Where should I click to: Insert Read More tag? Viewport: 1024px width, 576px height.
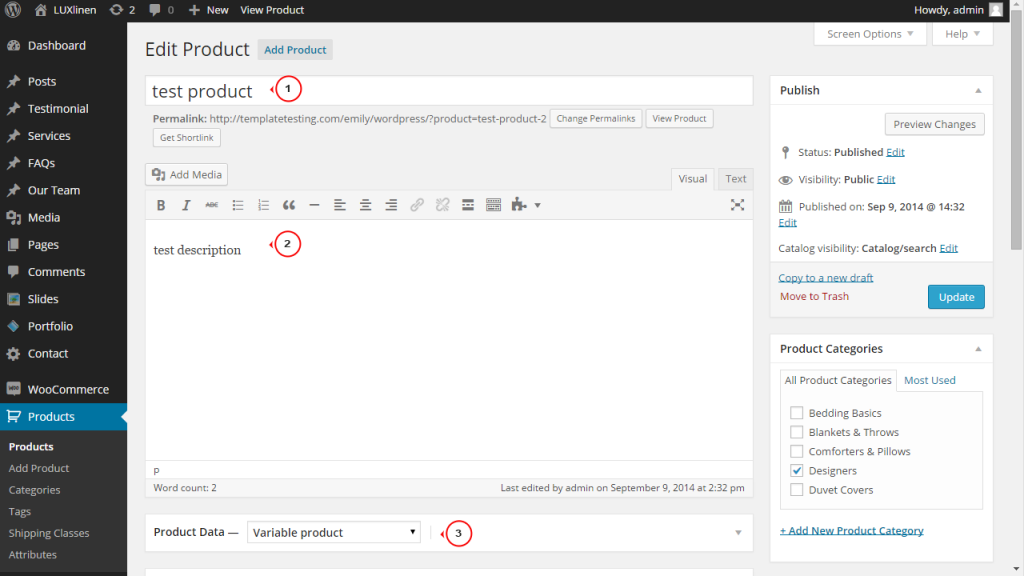click(468, 205)
